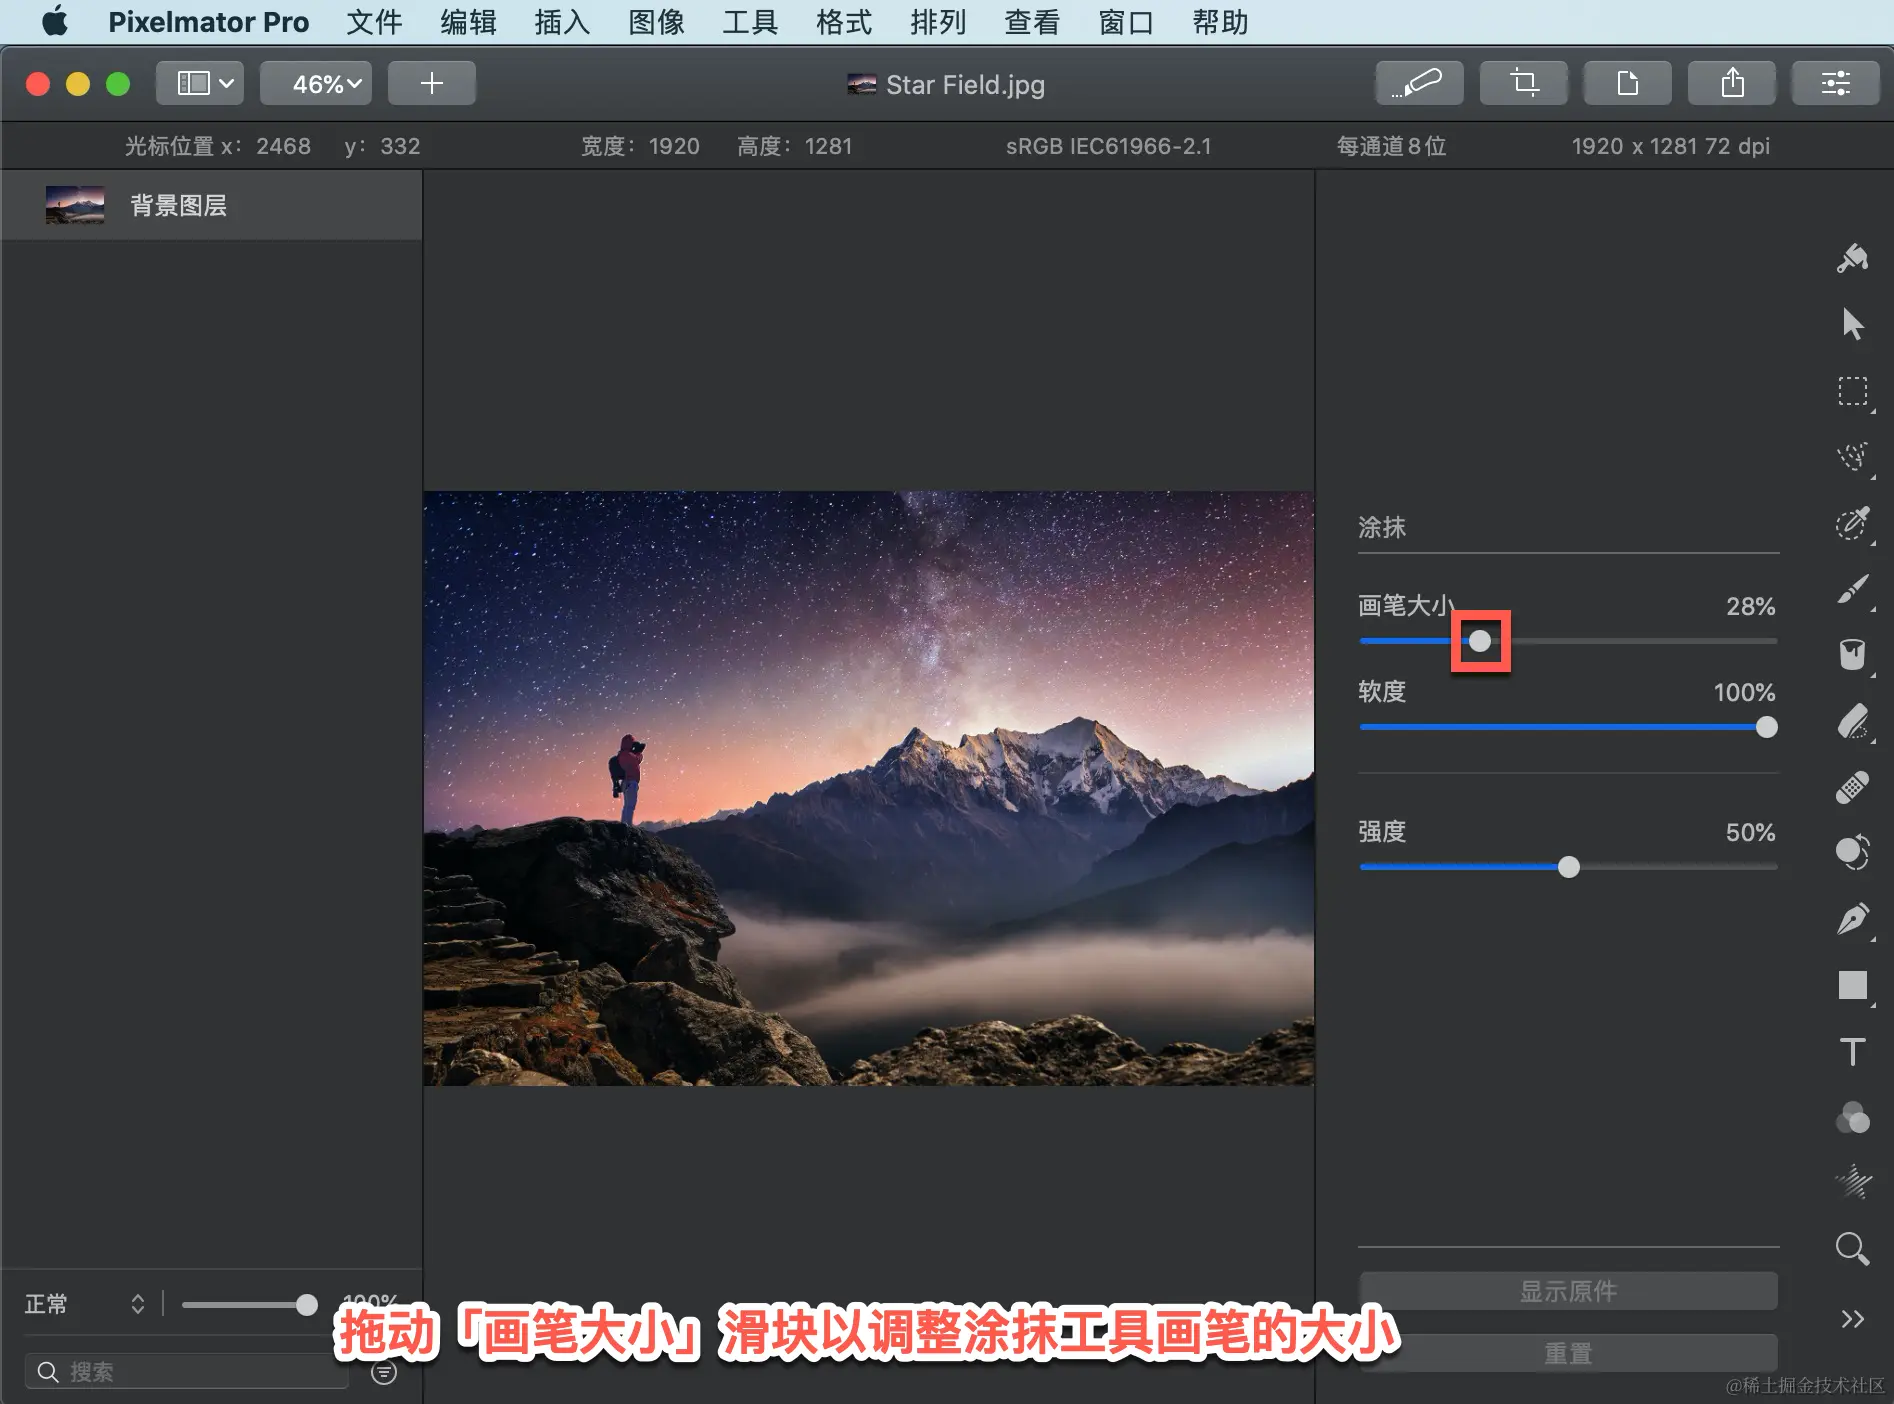This screenshot has width=1894, height=1404.
Task: Select the Color Fill bucket tool
Action: 1853,655
